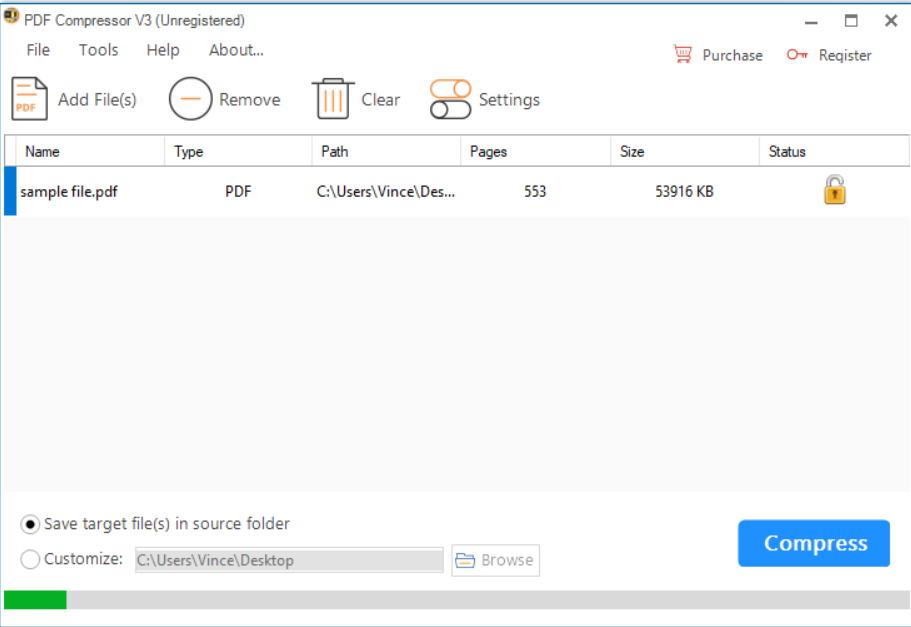The height and width of the screenshot is (627, 911).
Task: Click the customize path input field
Action: (x=288, y=560)
